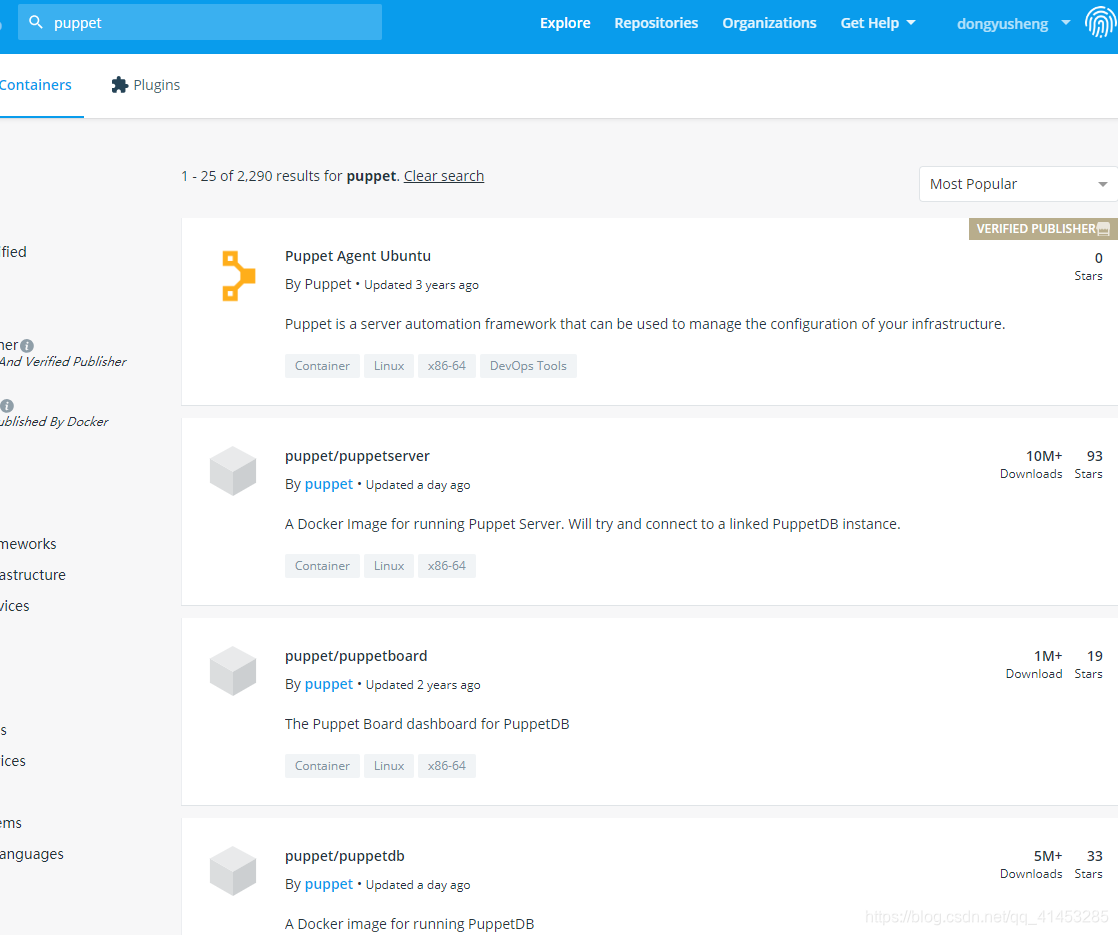
Task: Open the Most Popular sort dropdown
Action: tap(1017, 184)
